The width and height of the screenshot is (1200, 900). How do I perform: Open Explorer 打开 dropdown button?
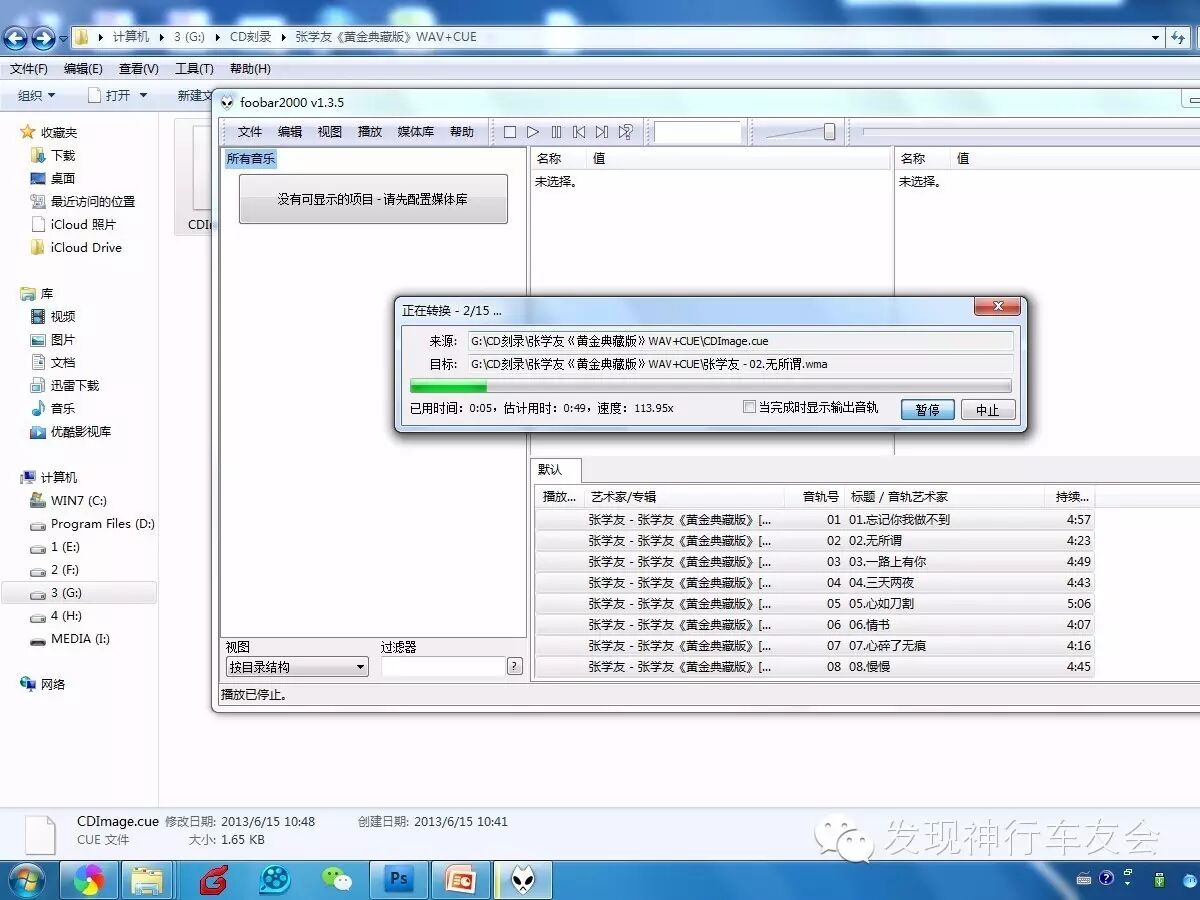118,95
